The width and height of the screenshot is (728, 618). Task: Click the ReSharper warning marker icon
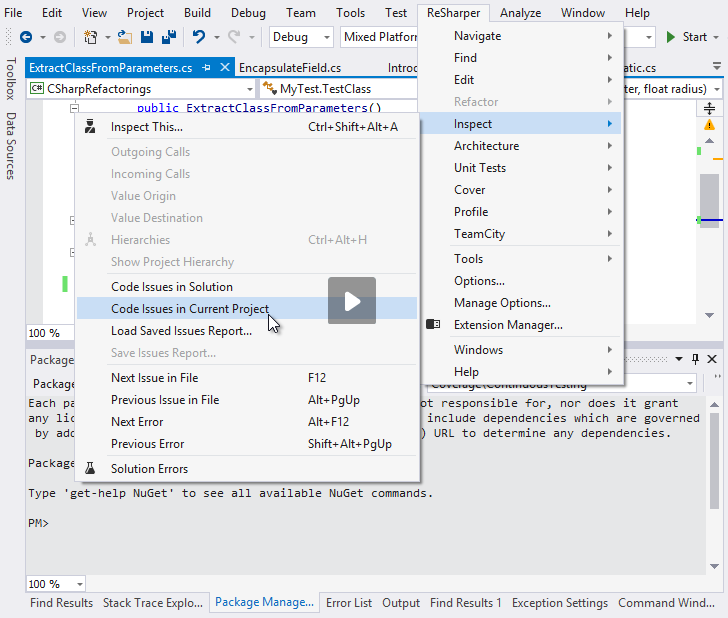(x=709, y=124)
